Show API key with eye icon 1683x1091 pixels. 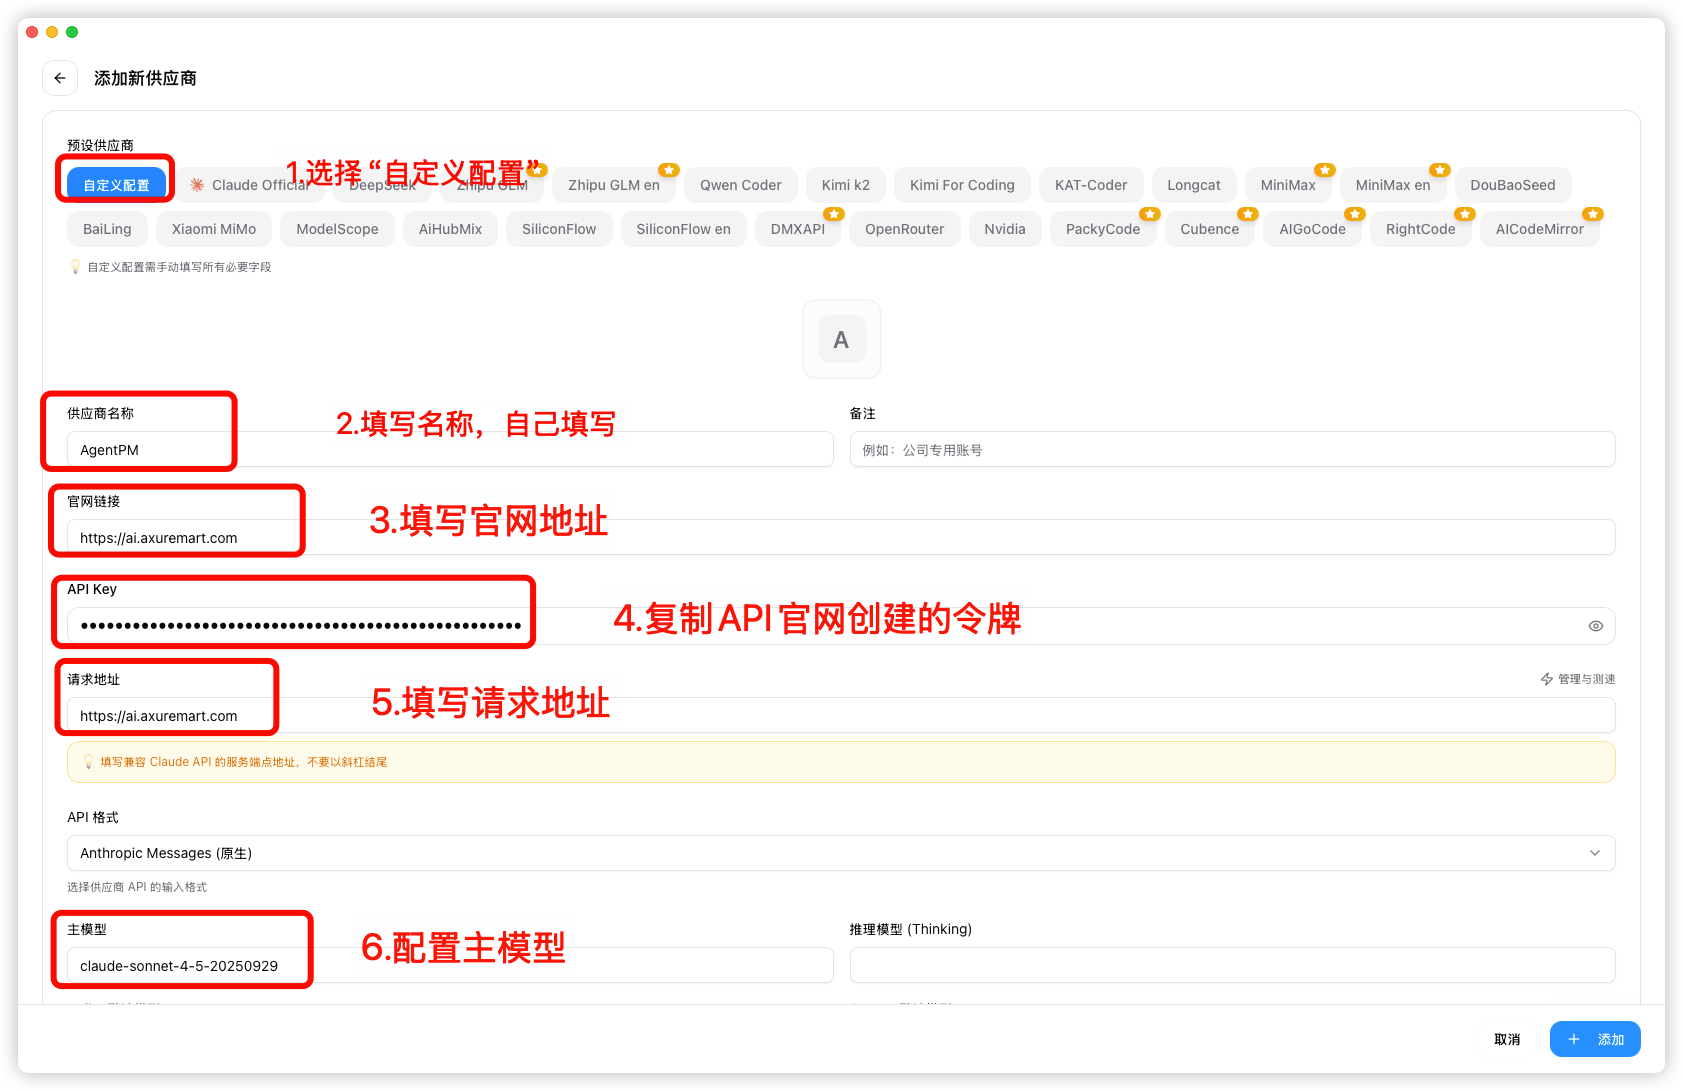coord(1595,626)
